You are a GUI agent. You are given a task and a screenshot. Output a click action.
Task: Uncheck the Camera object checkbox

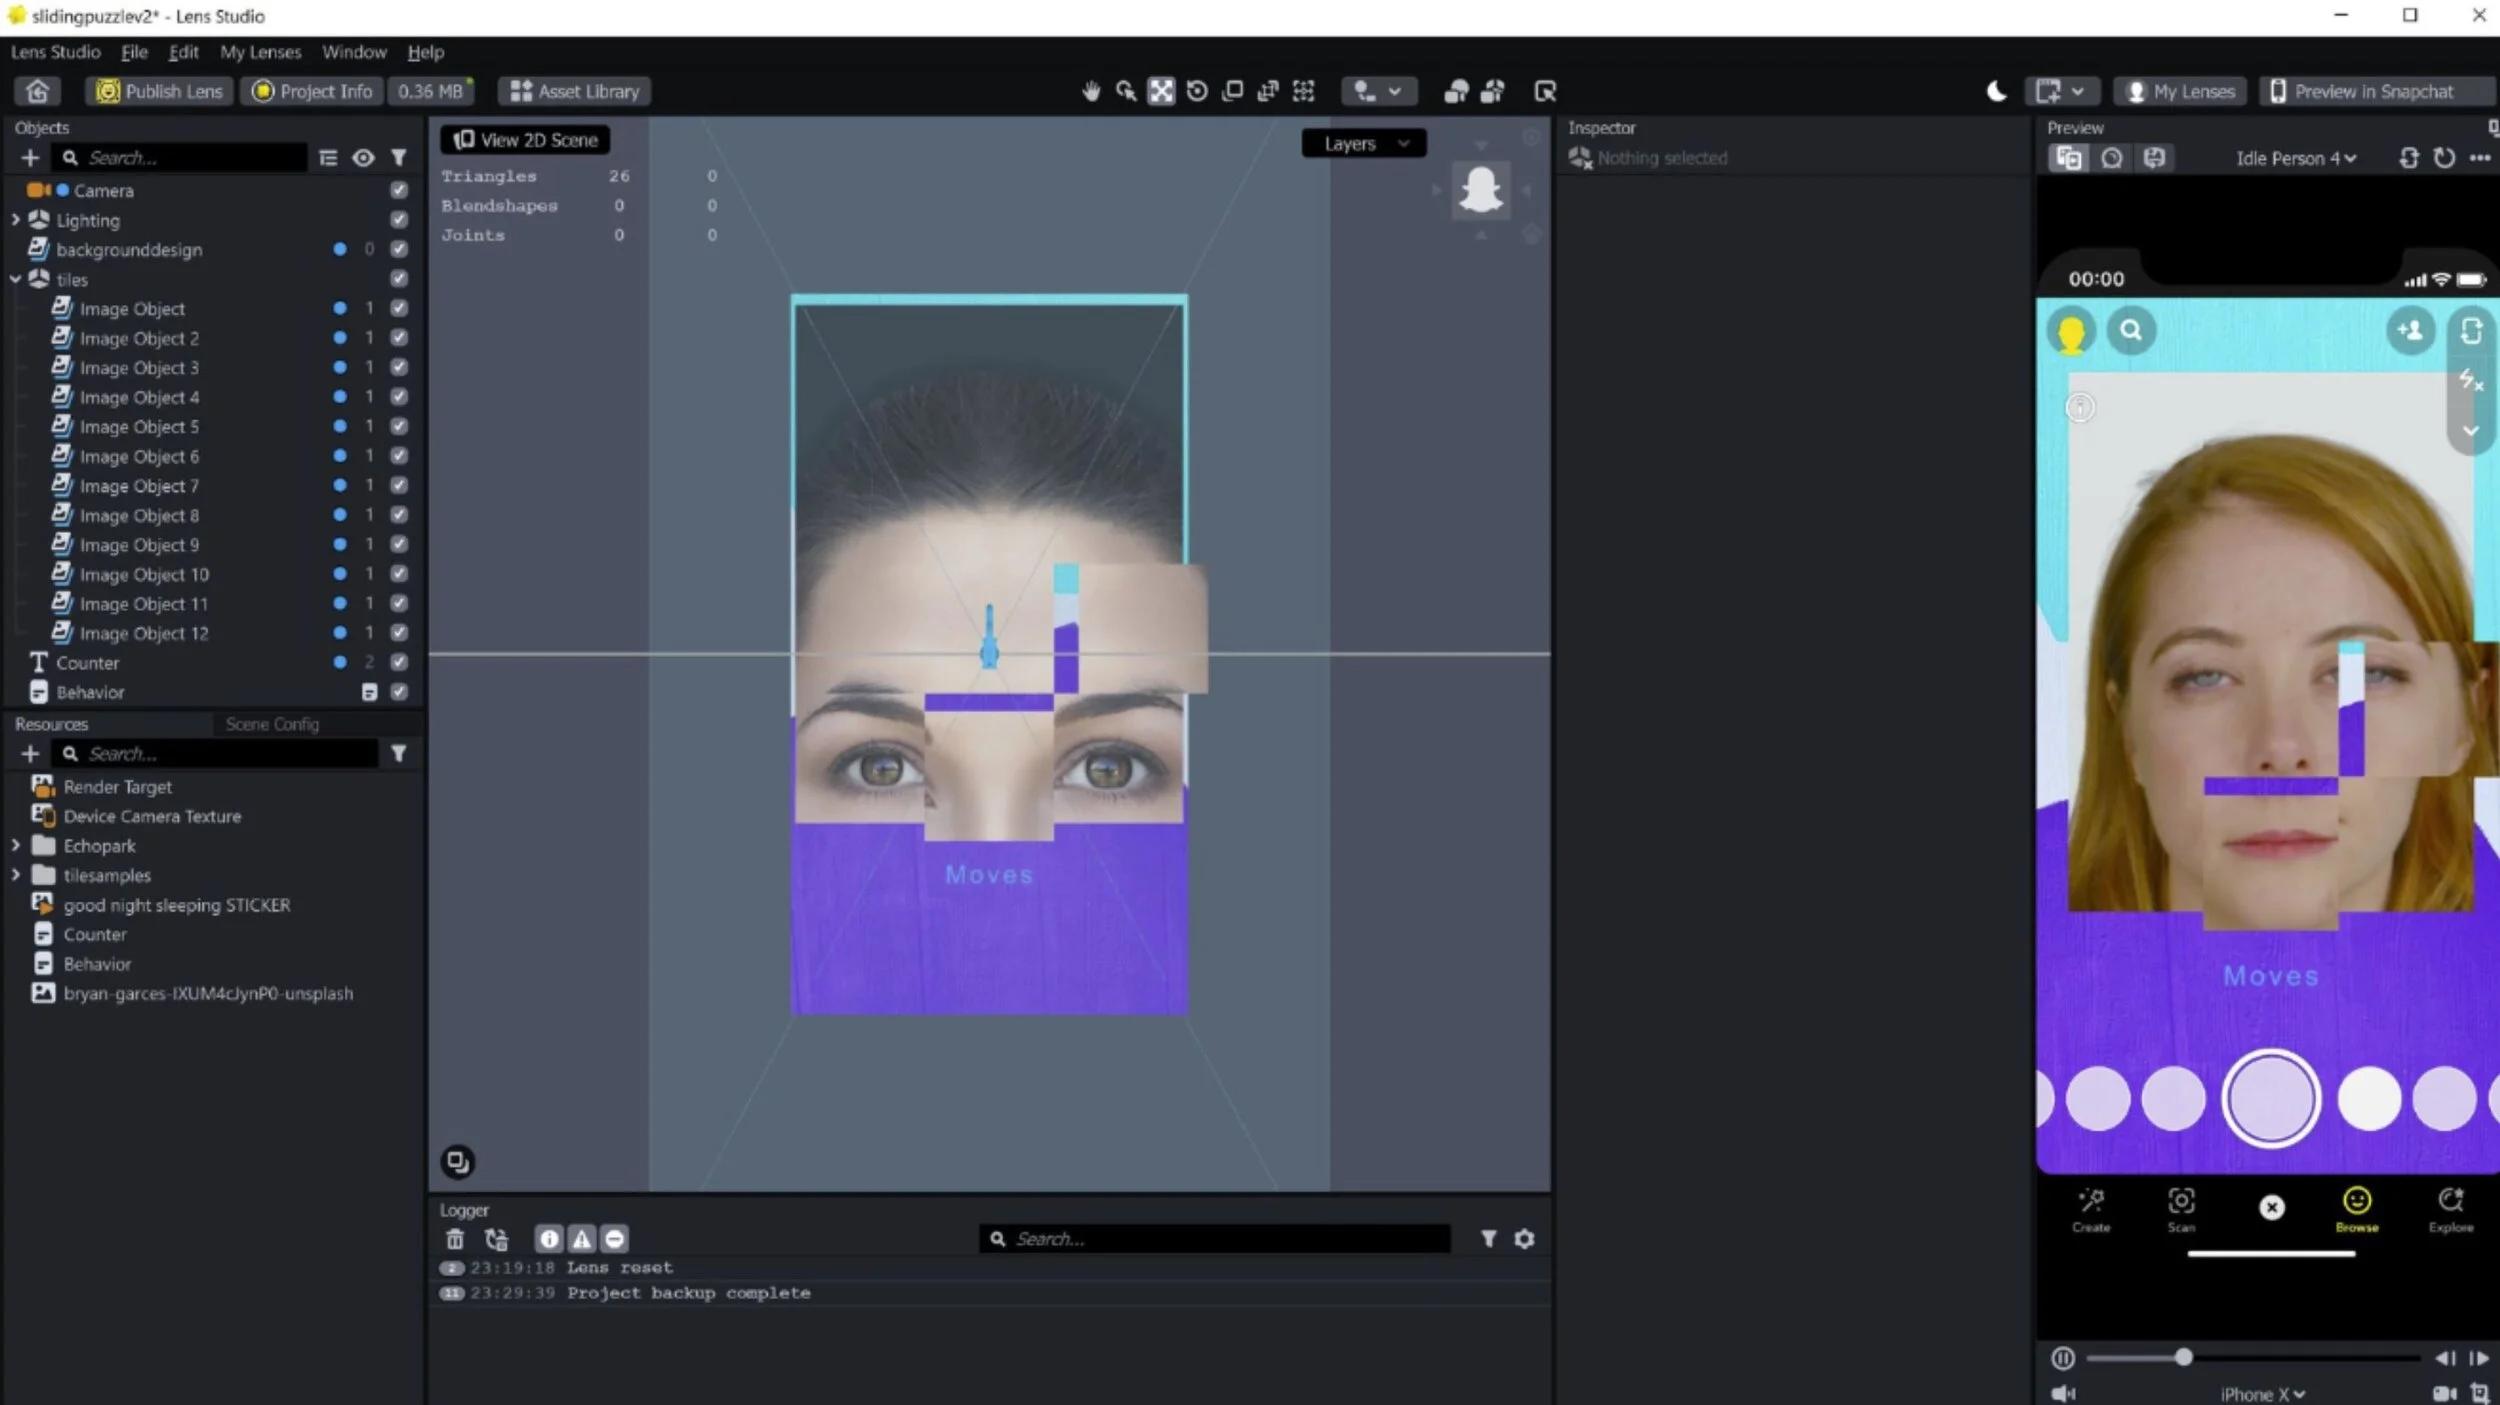click(399, 190)
